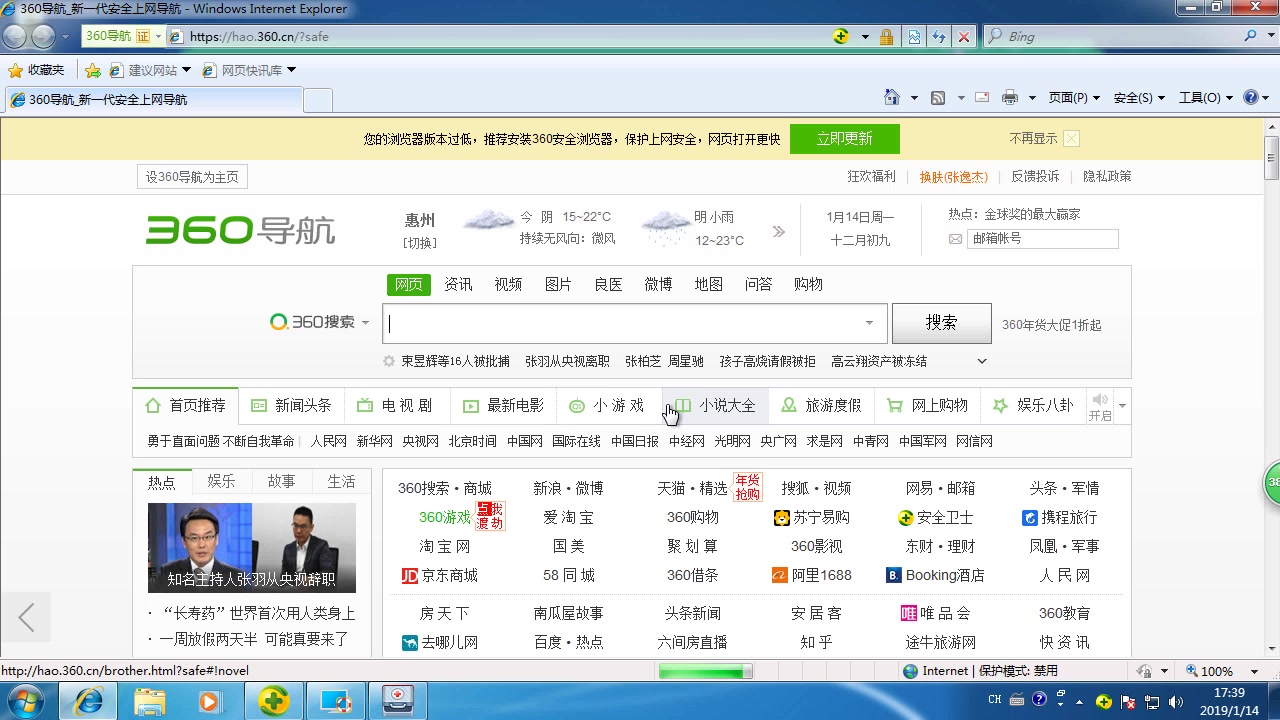This screenshot has height=720, width=1280.
Task: Open search box suggestion dropdown arrow
Action: tap(869, 323)
